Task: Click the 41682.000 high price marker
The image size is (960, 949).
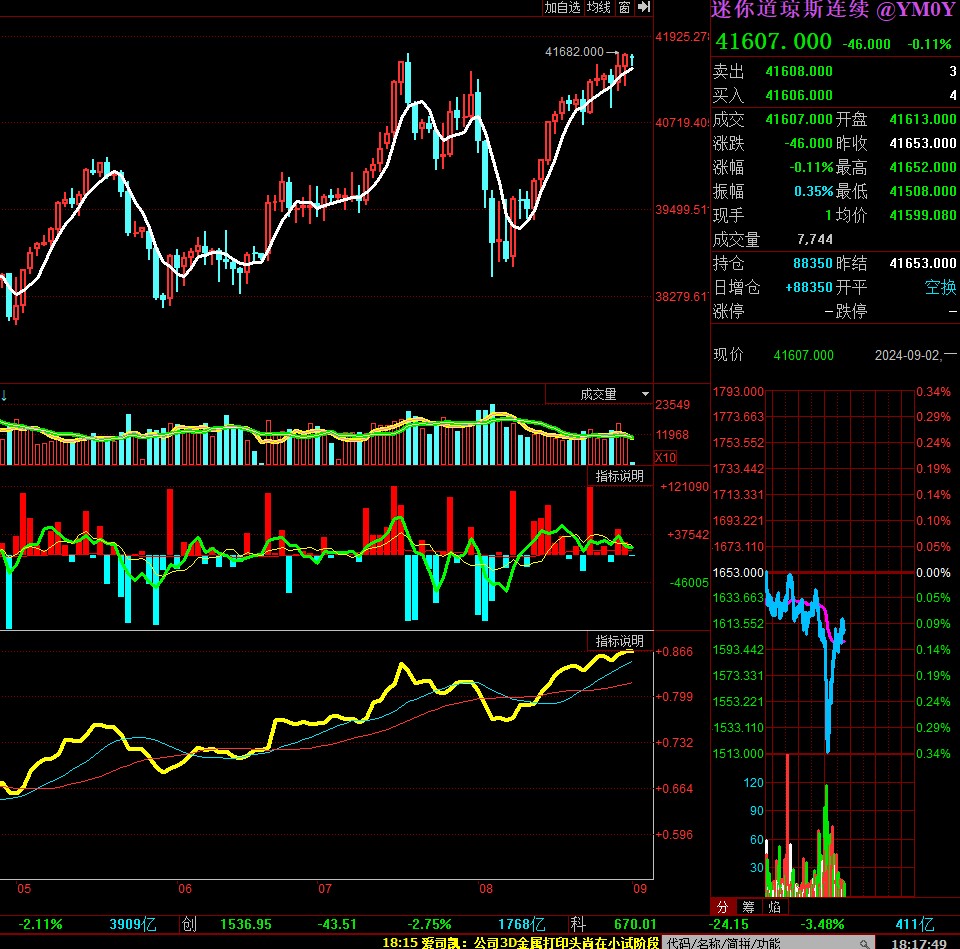Action: pyautogui.click(x=575, y=51)
